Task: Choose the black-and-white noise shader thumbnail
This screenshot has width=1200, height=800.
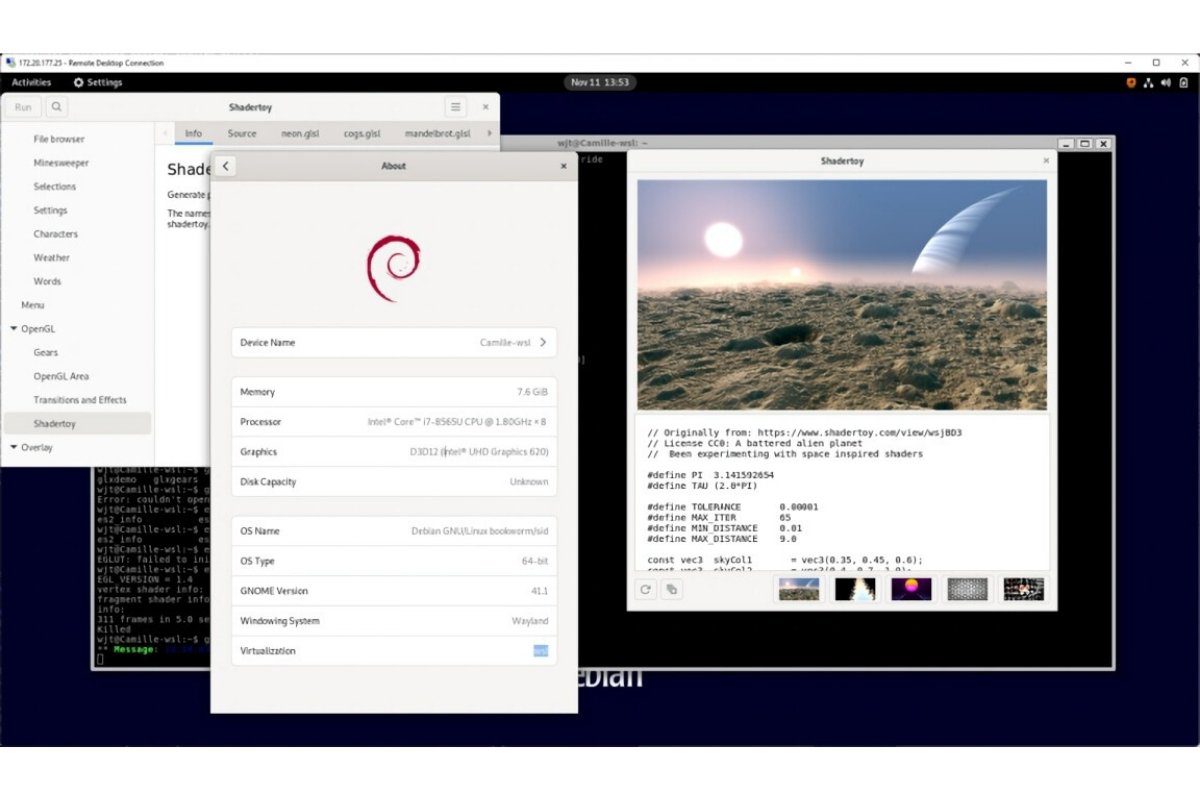Action: tap(1023, 589)
